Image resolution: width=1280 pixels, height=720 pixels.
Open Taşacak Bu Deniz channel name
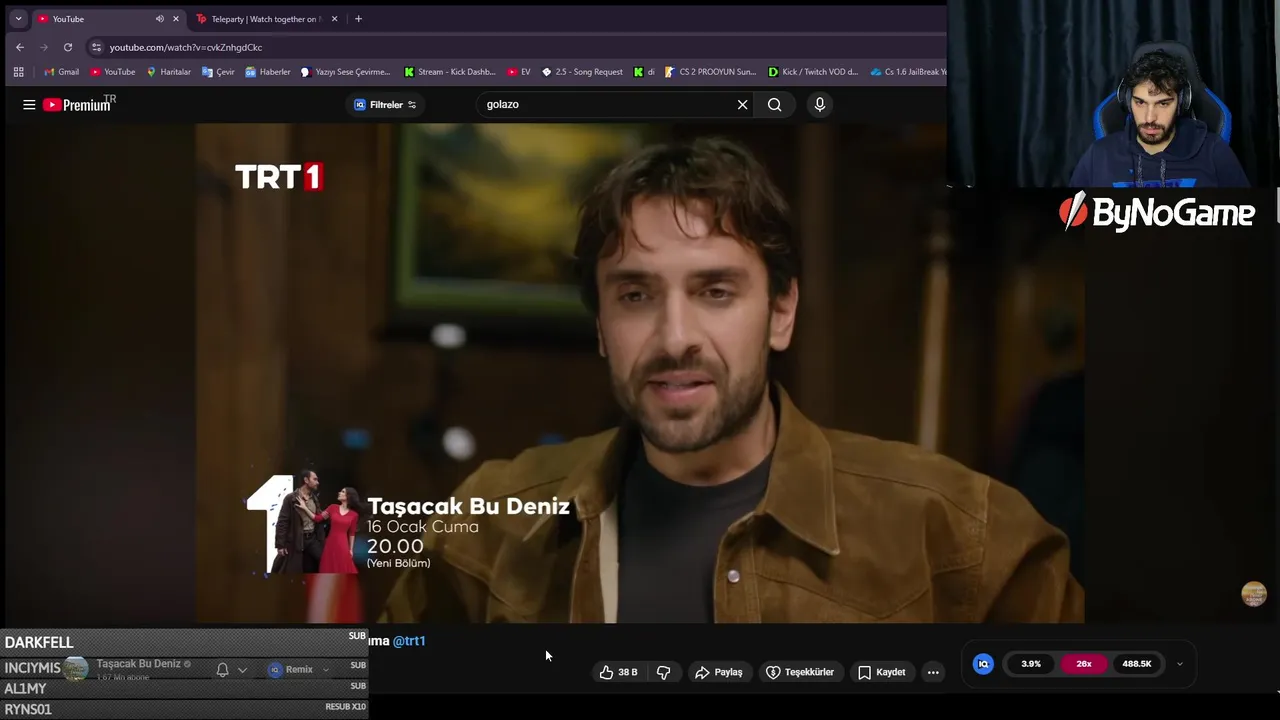139,664
